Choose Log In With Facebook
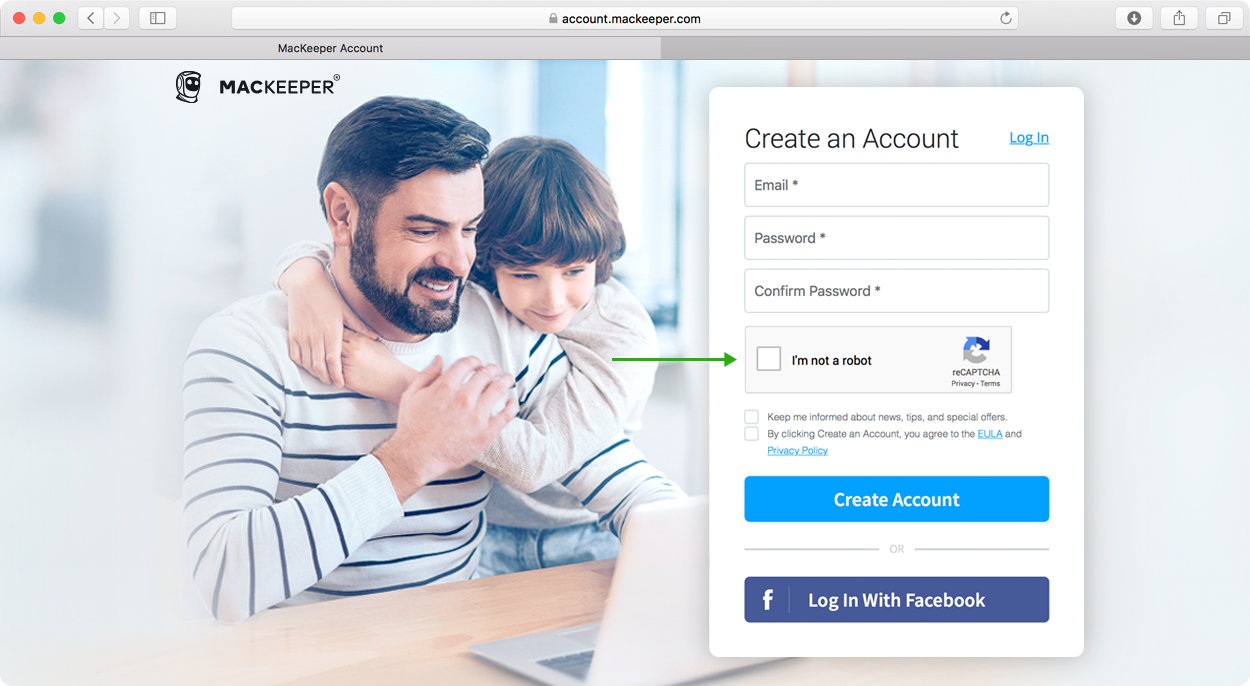 click(x=896, y=600)
